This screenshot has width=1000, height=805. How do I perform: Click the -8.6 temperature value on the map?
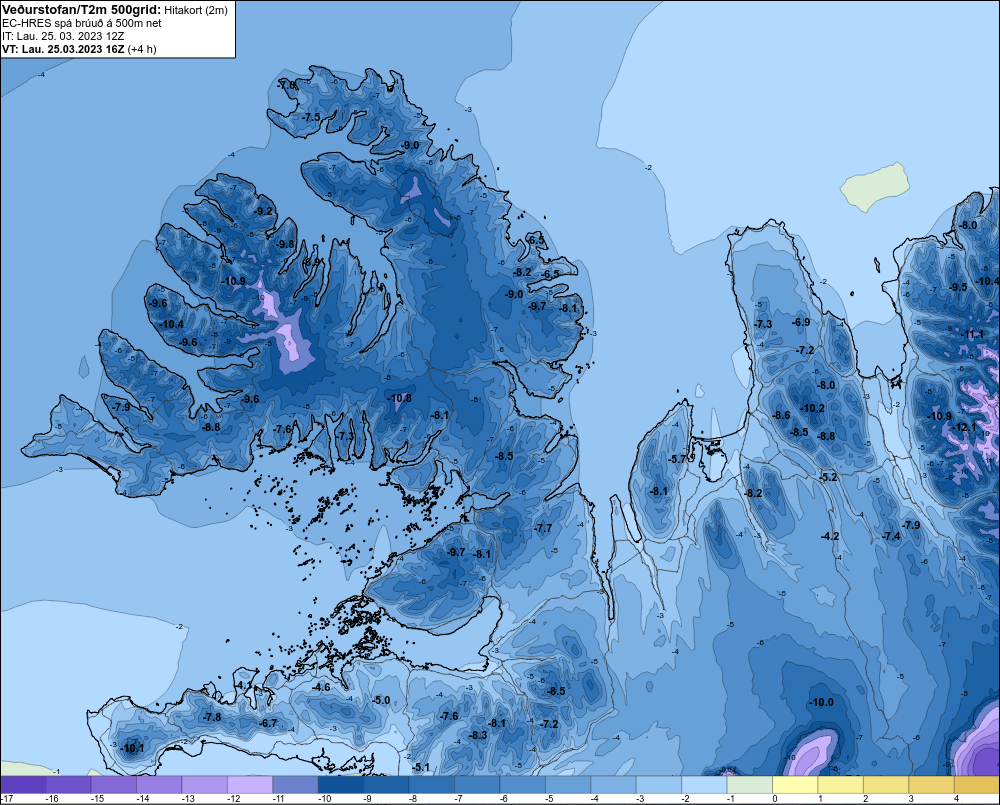point(781,415)
